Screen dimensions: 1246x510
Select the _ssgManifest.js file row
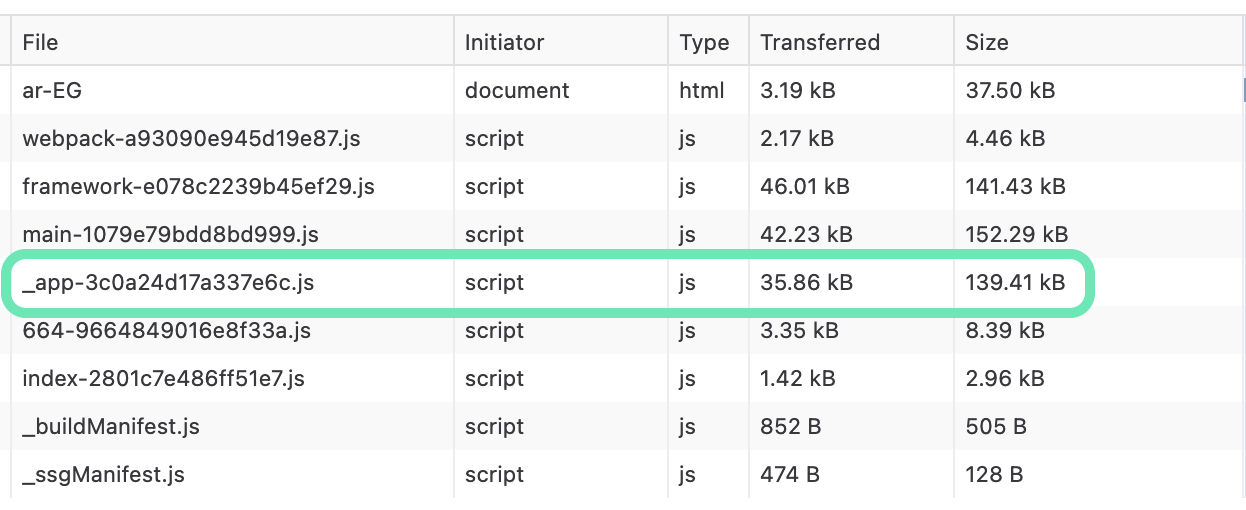tap(103, 474)
